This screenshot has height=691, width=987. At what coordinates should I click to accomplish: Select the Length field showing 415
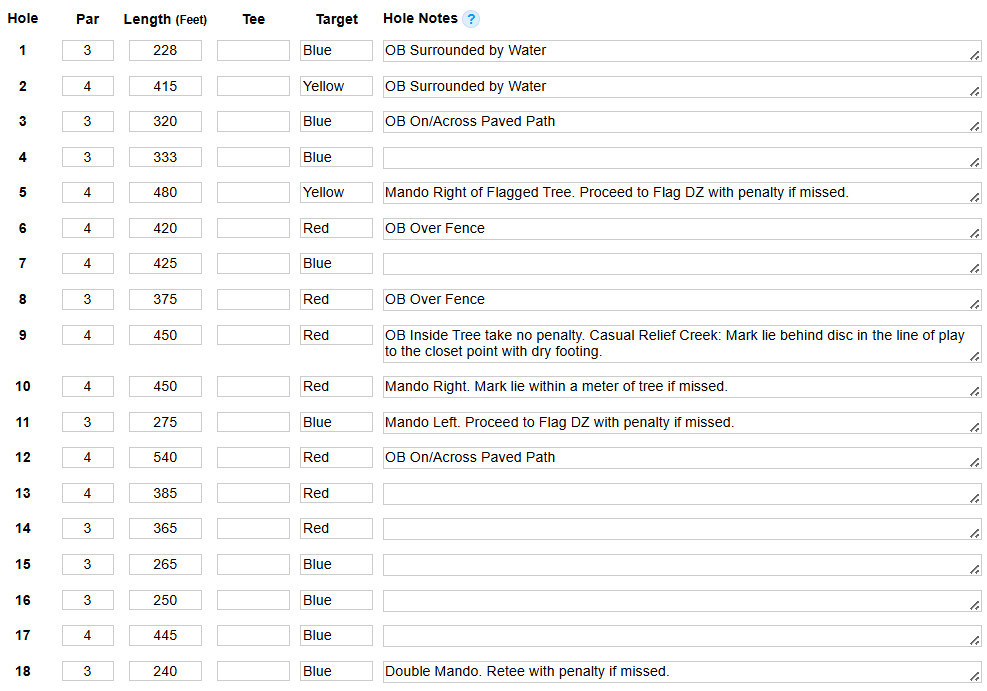pos(165,86)
